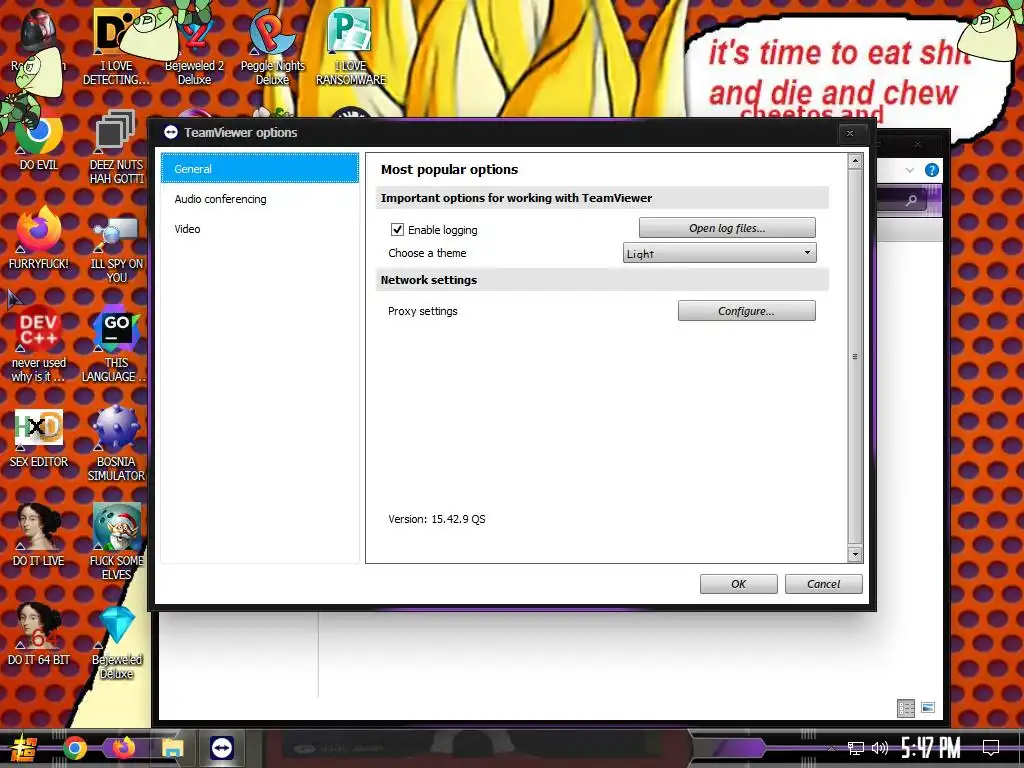1024x768 pixels.
Task: Open the DEEZ NUTS HAH GOTTI desktop icon
Action: [116, 146]
